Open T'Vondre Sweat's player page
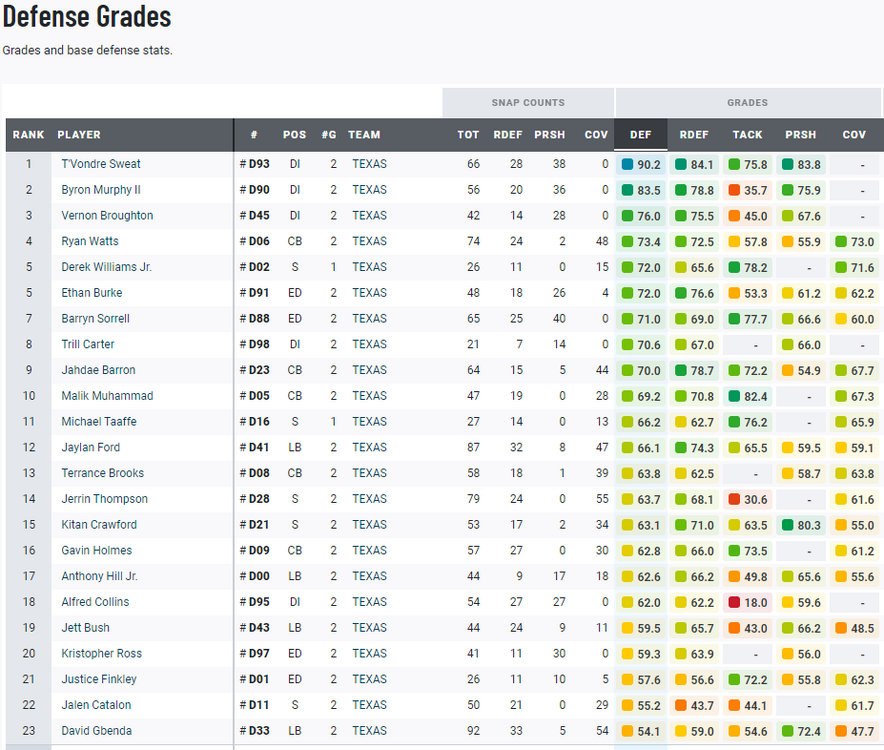 point(101,164)
